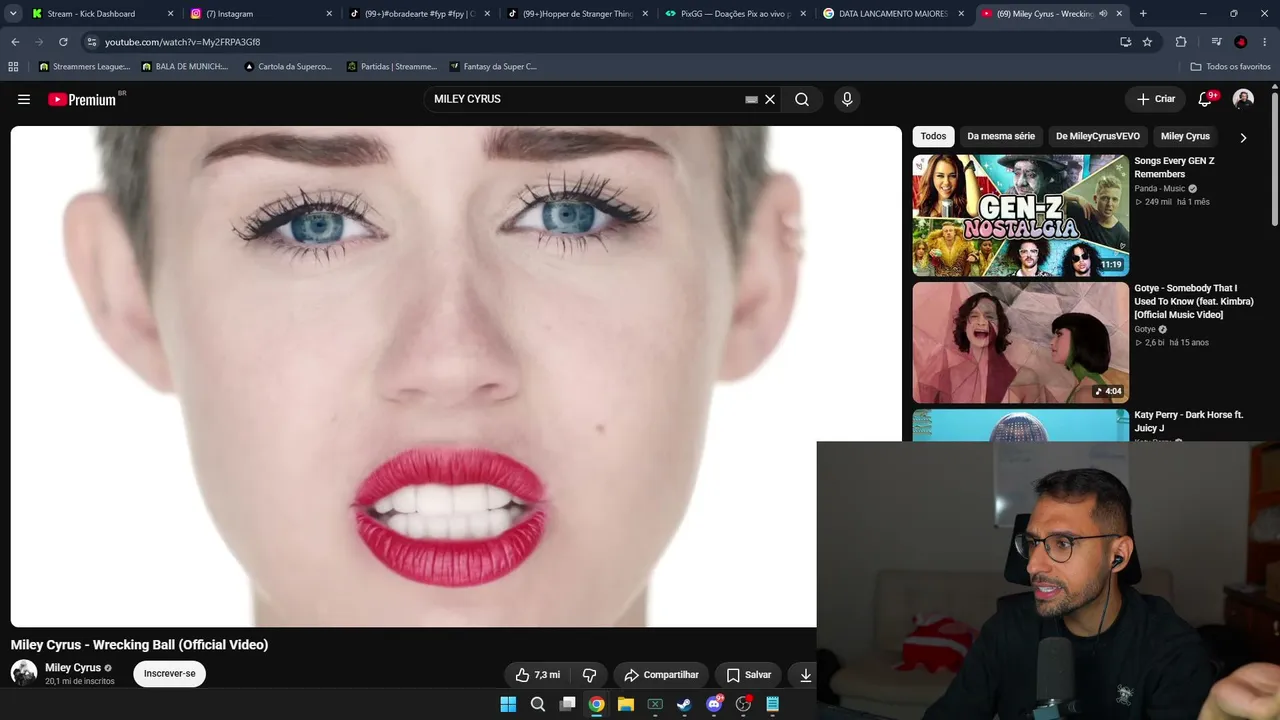The width and height of the screenshot is (1280, 720).
Task: Switch to the Hopper de Stranger Things tab
Action: click(578, 14)
